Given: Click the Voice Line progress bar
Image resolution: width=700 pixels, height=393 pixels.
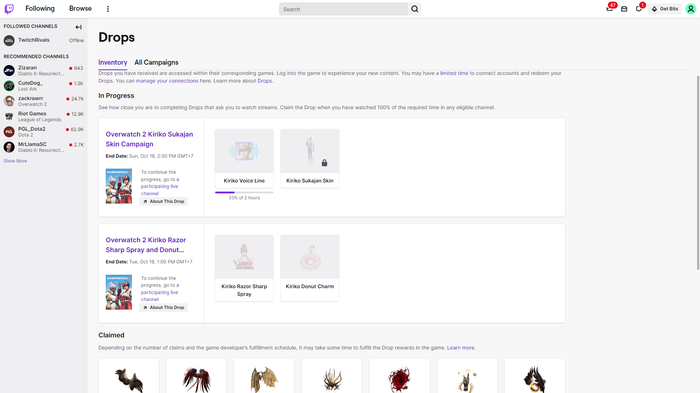Looking at the screenshot, I should coord(244,192).
